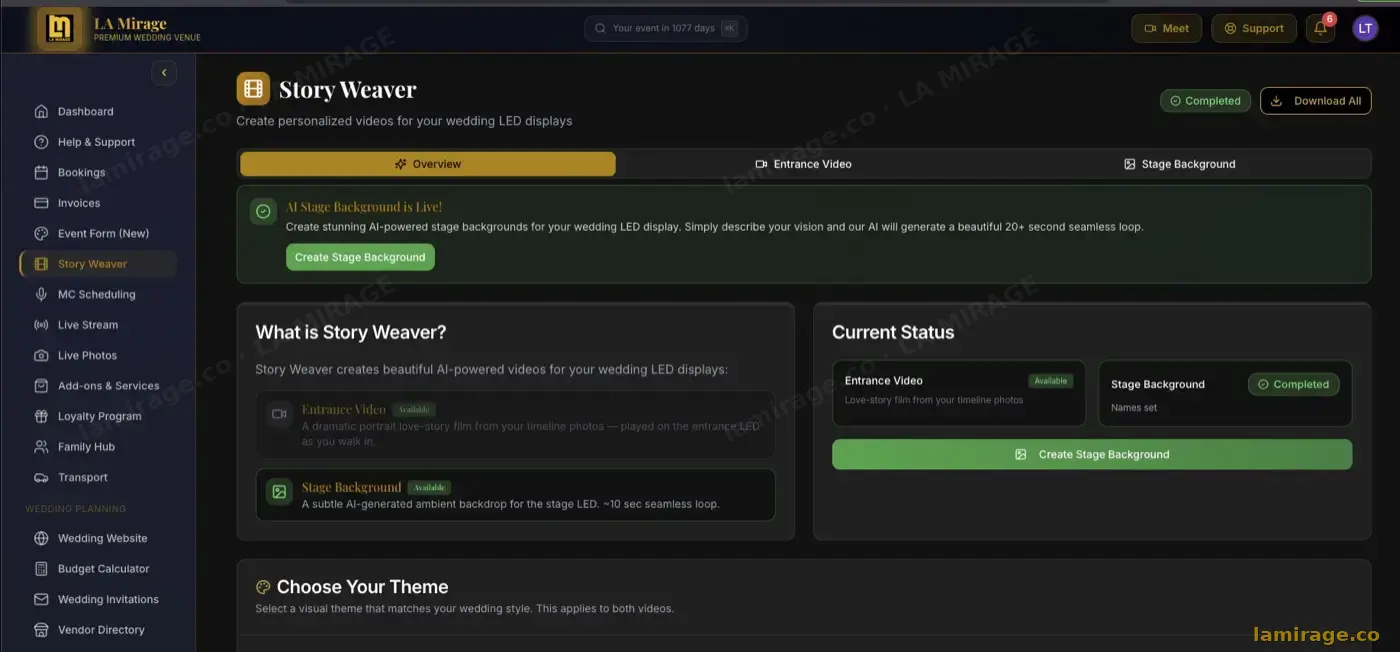The image size is (1400, 652).
Task: Click the green check icon in banner
Action: [263, 211]
